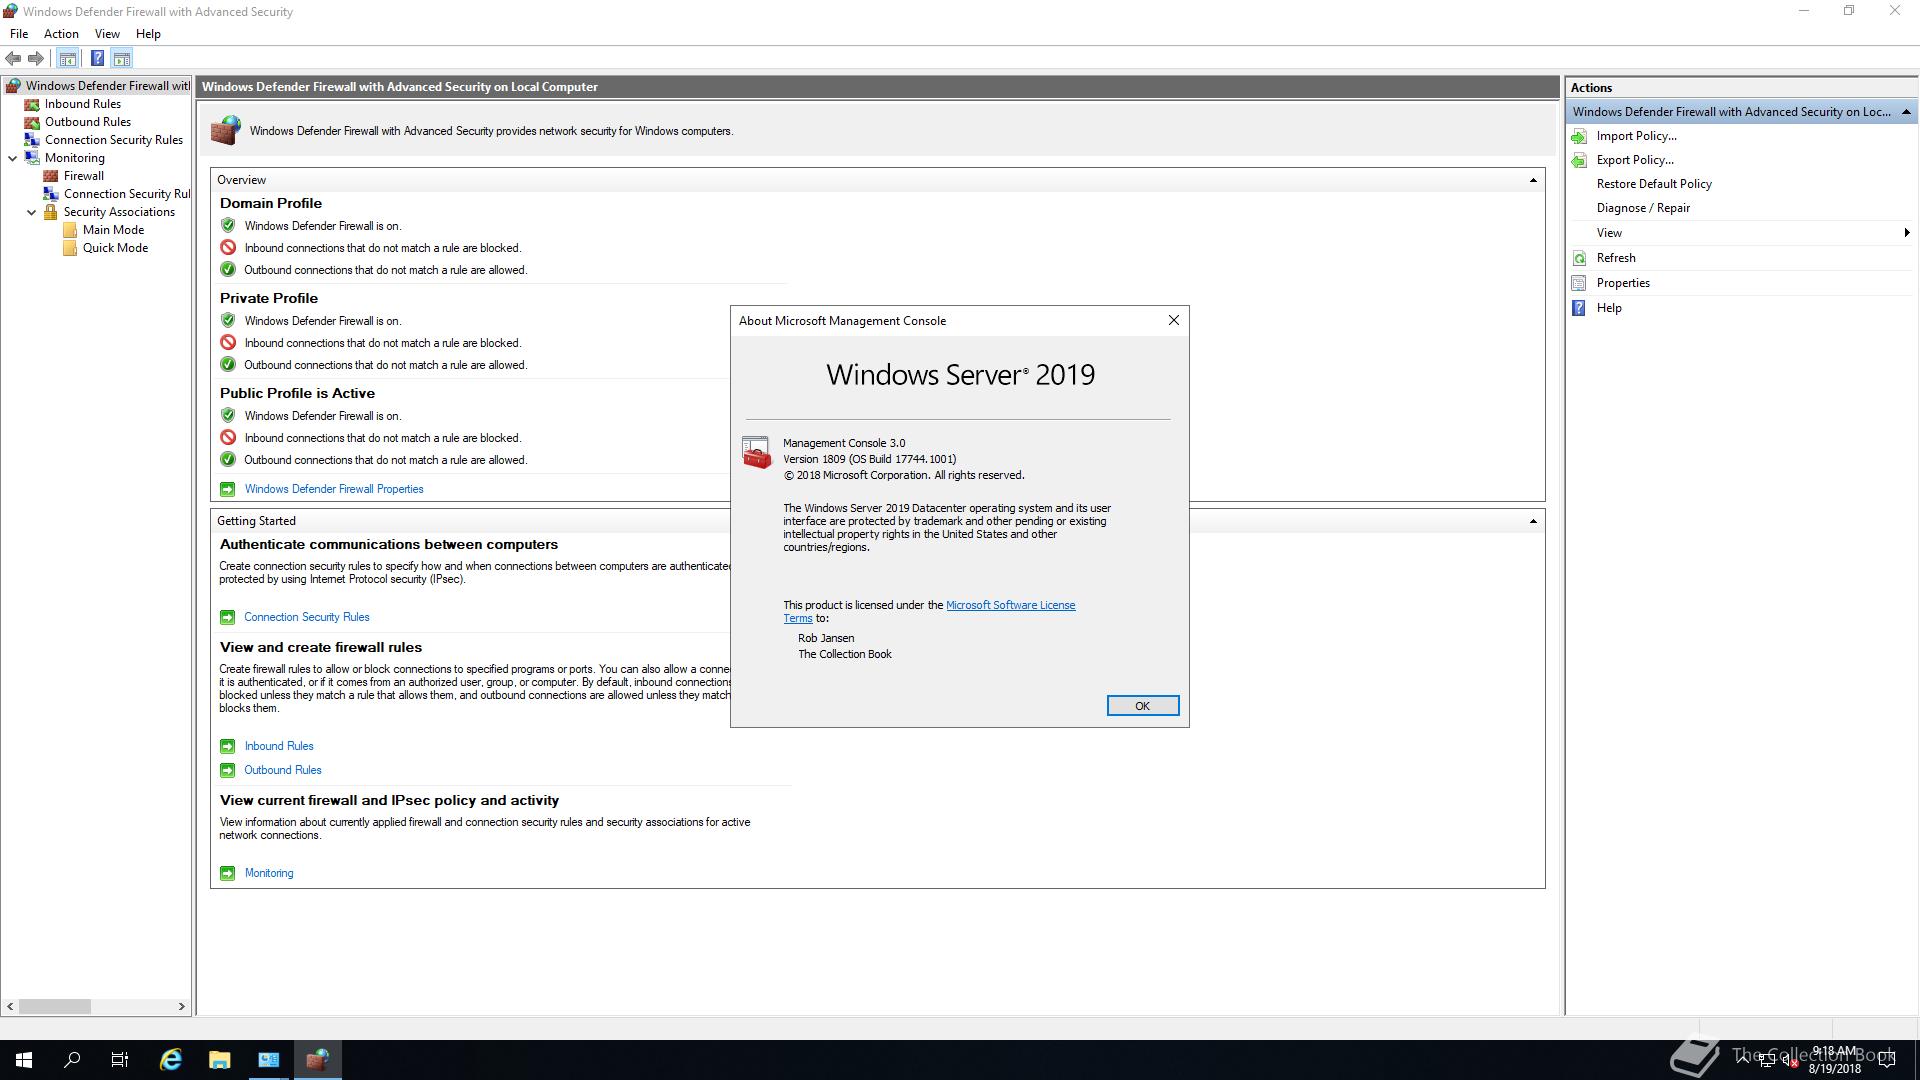Collapse the Actions pane header section
This screenshot has width=1920, height=1080.
[x=1906, y=112]
